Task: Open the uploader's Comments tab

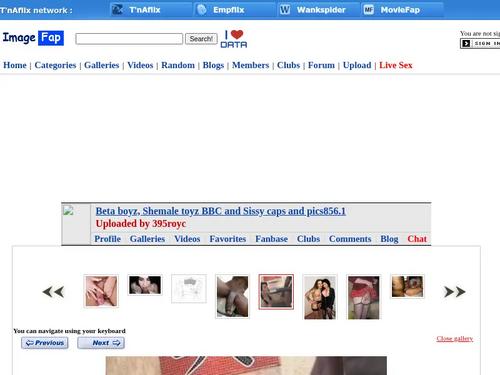Action: pyautogui.click(x=350, y=239)
